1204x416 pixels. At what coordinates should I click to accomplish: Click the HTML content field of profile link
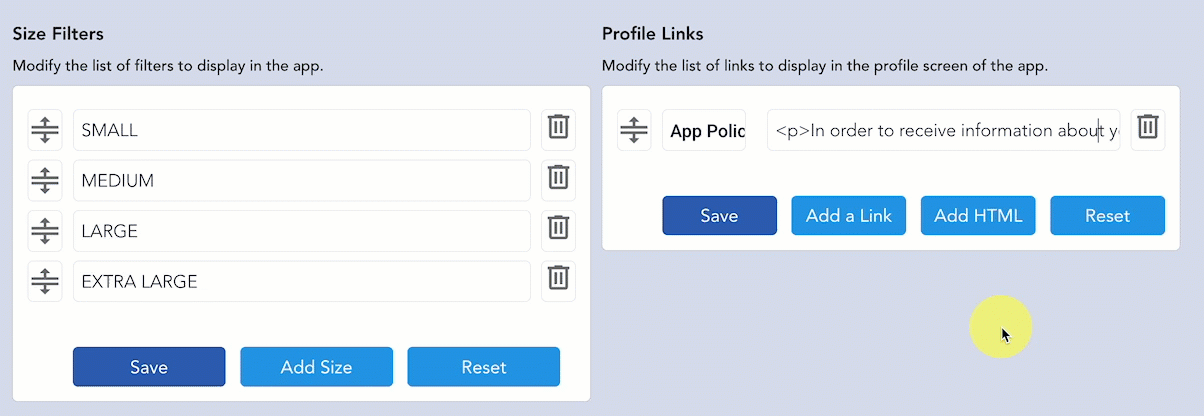pos(943,130)
